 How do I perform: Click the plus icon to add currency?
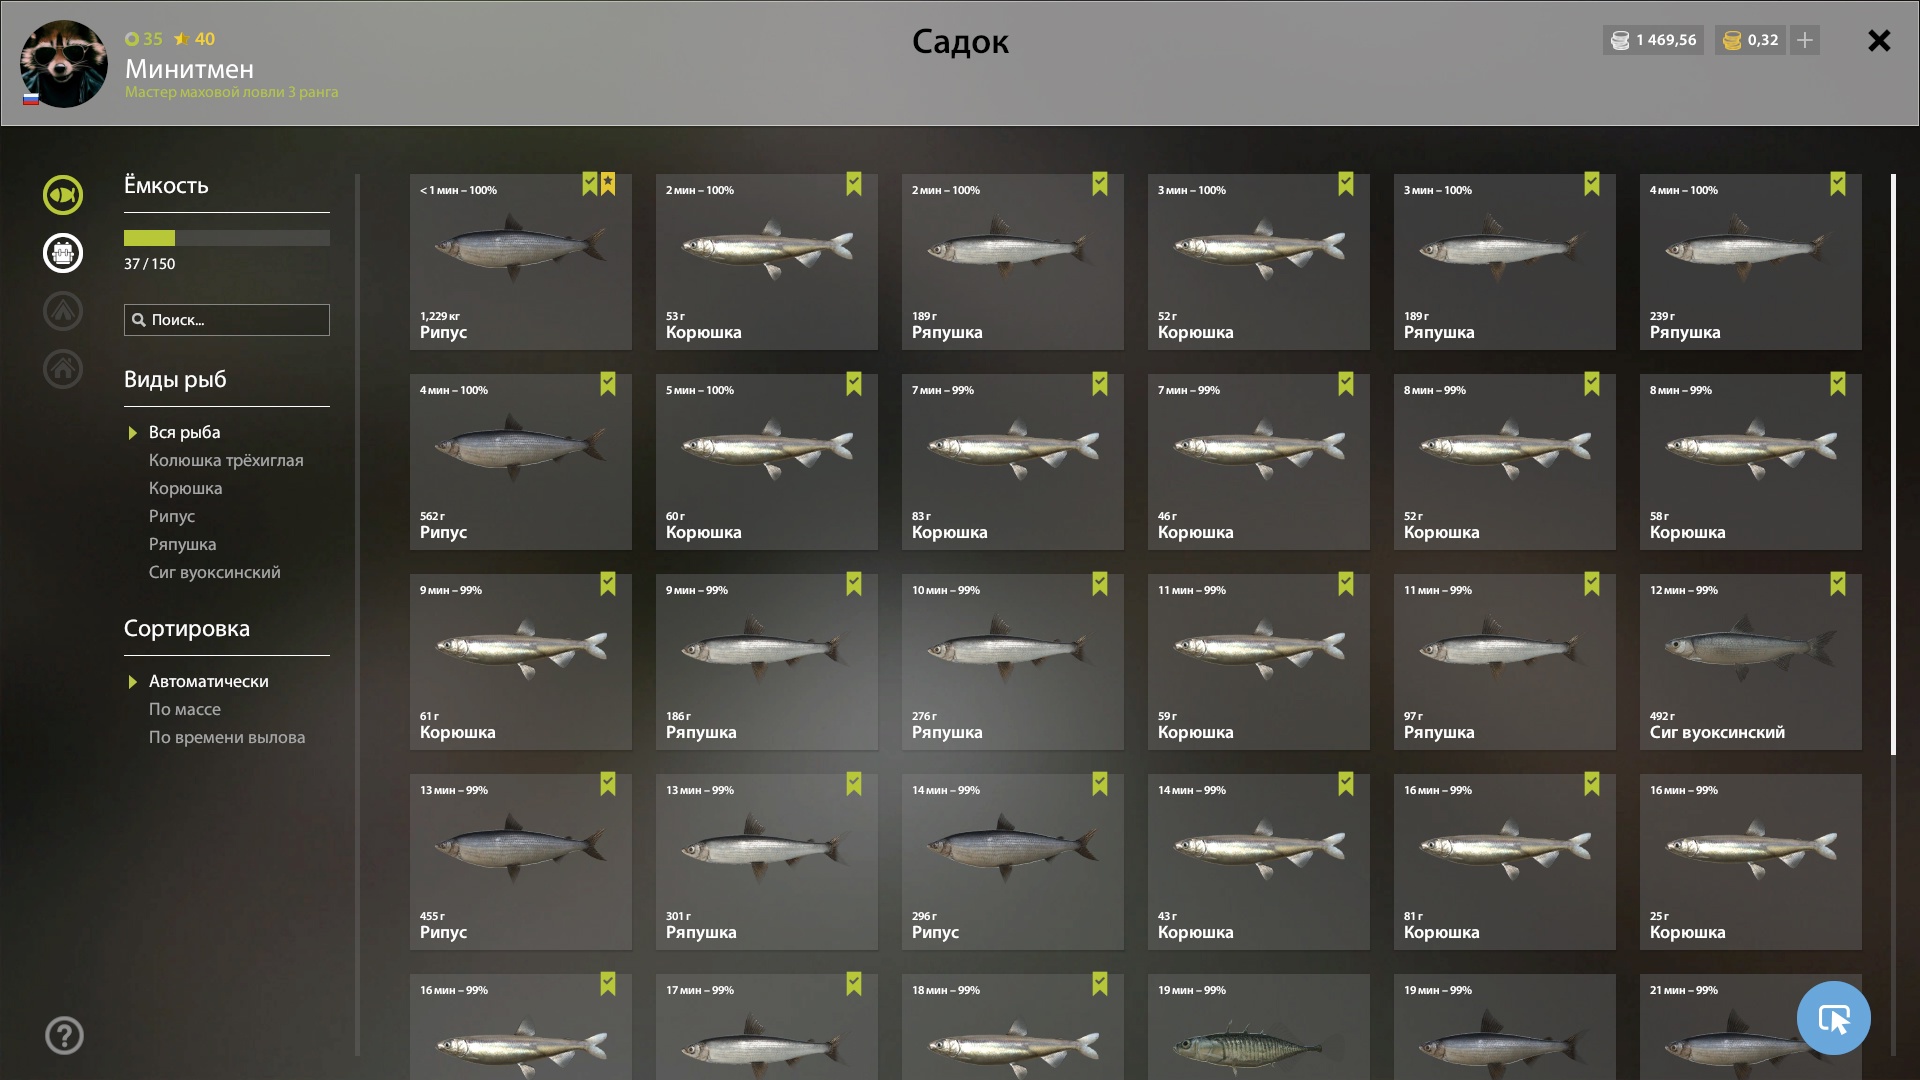point(1805,40)
